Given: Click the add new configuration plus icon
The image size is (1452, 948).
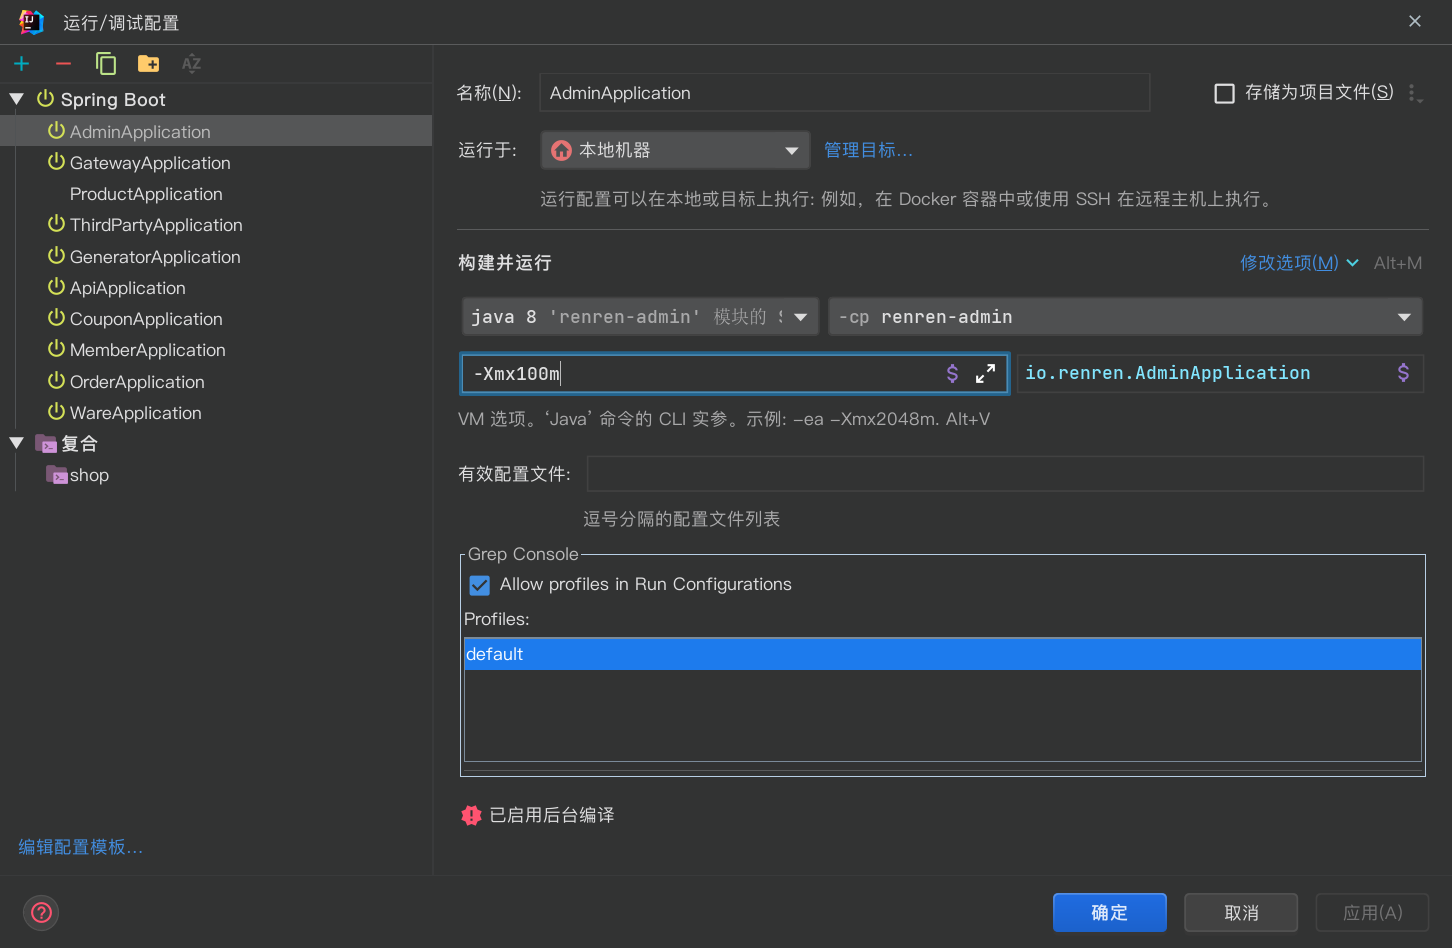Looking at the screenshot, I should click(x=21, y=64).
